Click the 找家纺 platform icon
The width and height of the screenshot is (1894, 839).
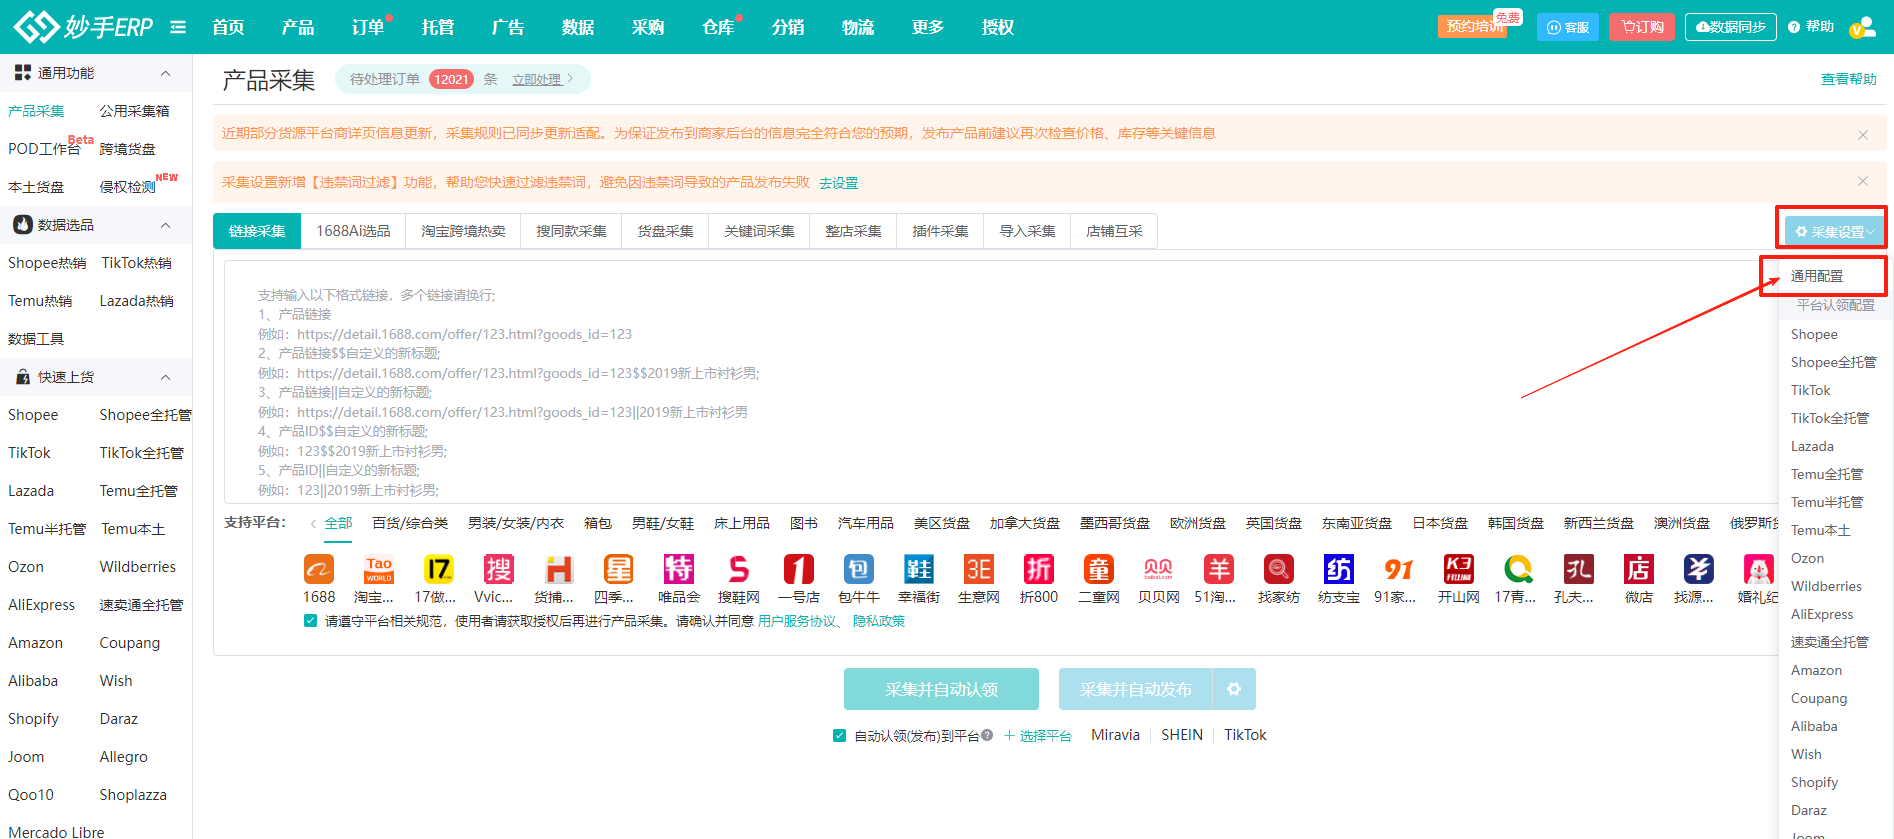pos(1279,569)
